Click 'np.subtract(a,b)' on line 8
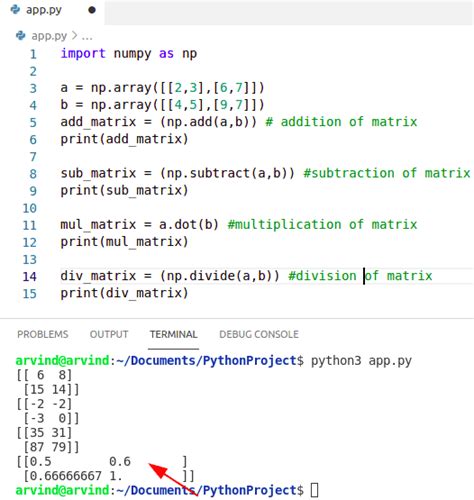 tap(227, 173)
